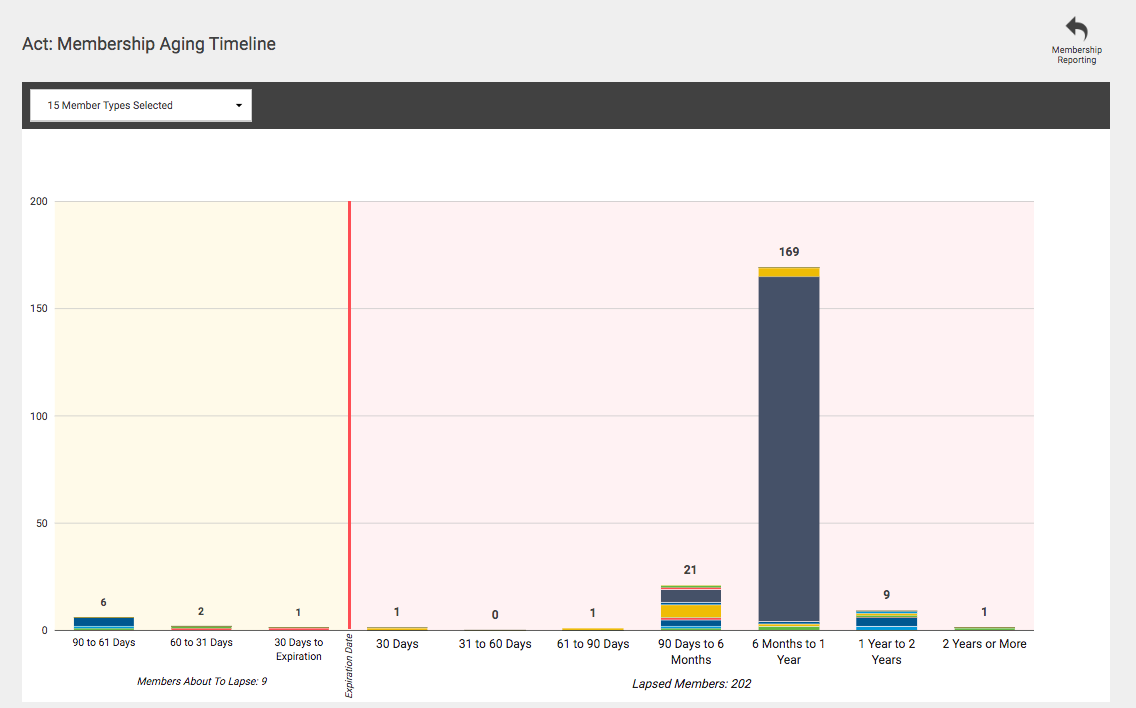Click the '30 Days' lapsed axis label
This screenshot has height=708, width=1136.
pos(397,644)
